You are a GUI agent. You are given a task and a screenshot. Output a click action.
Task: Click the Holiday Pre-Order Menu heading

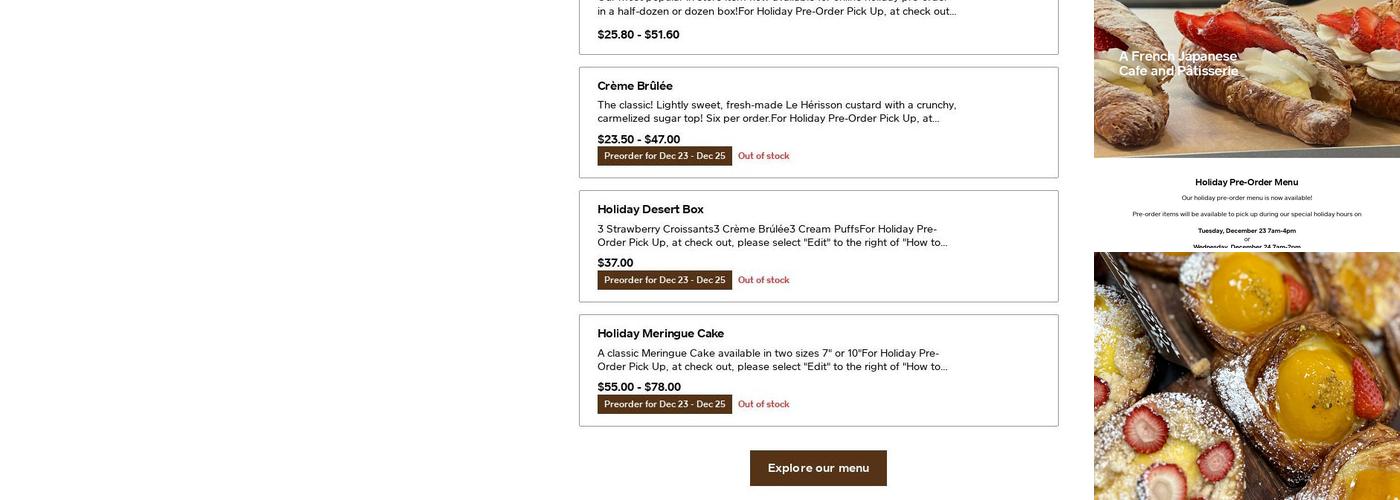tap(1246, 182)
